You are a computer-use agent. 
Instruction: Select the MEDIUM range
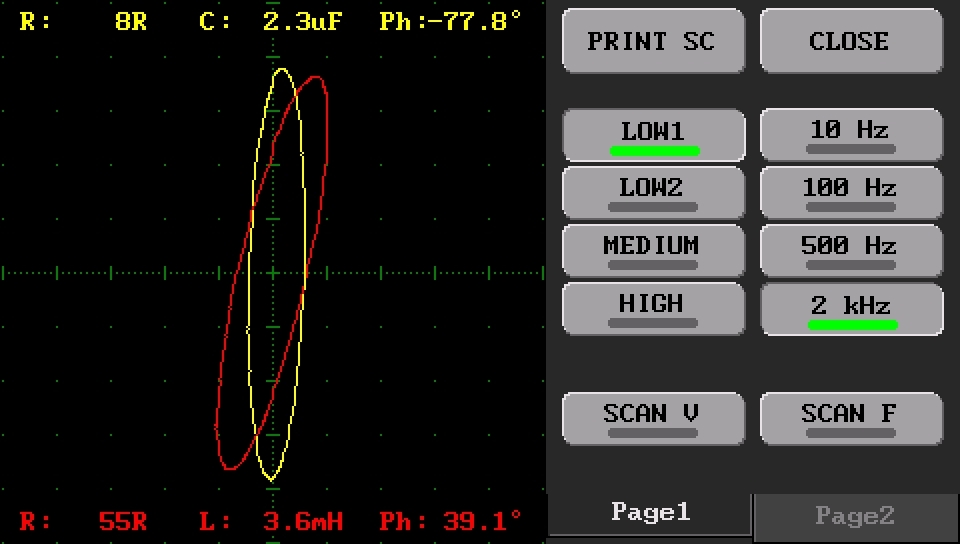(x=653, y=250)
